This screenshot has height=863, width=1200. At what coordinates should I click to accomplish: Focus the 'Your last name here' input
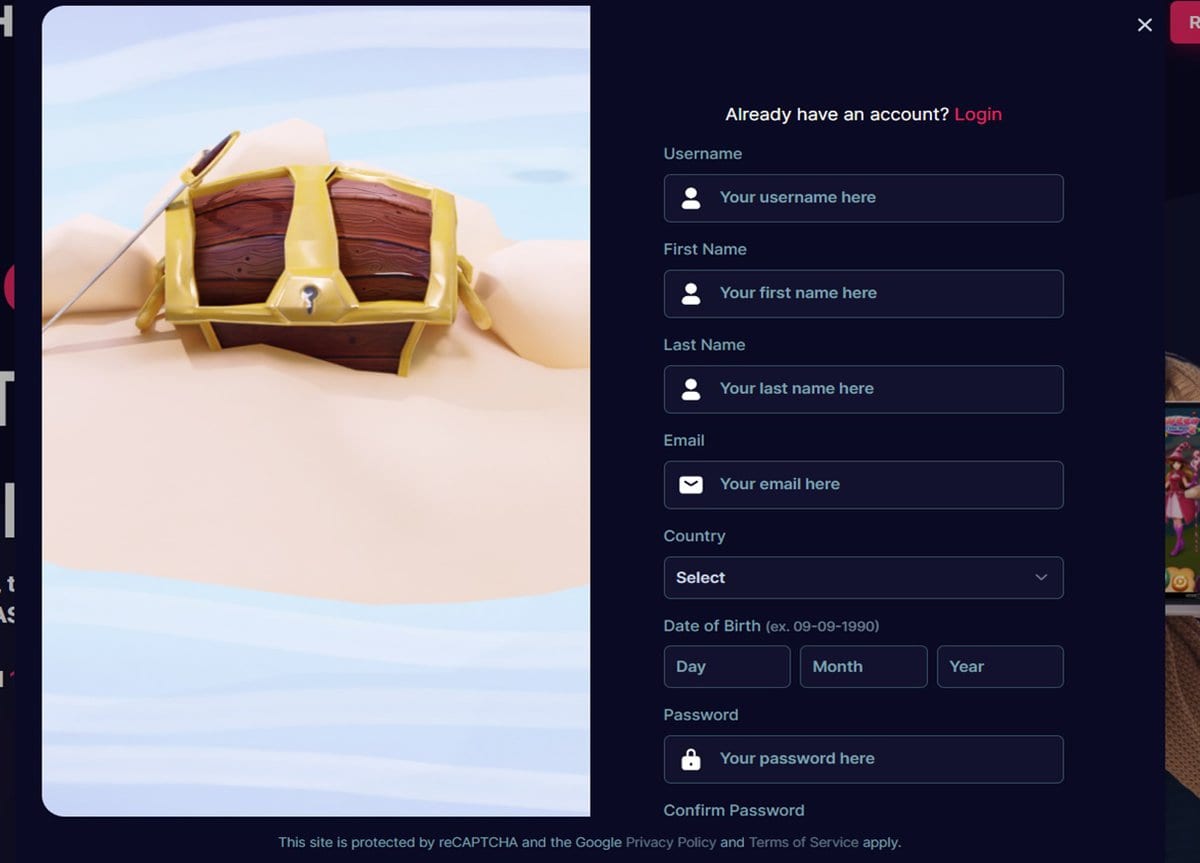pyautogui.click(x=863, y=389)
